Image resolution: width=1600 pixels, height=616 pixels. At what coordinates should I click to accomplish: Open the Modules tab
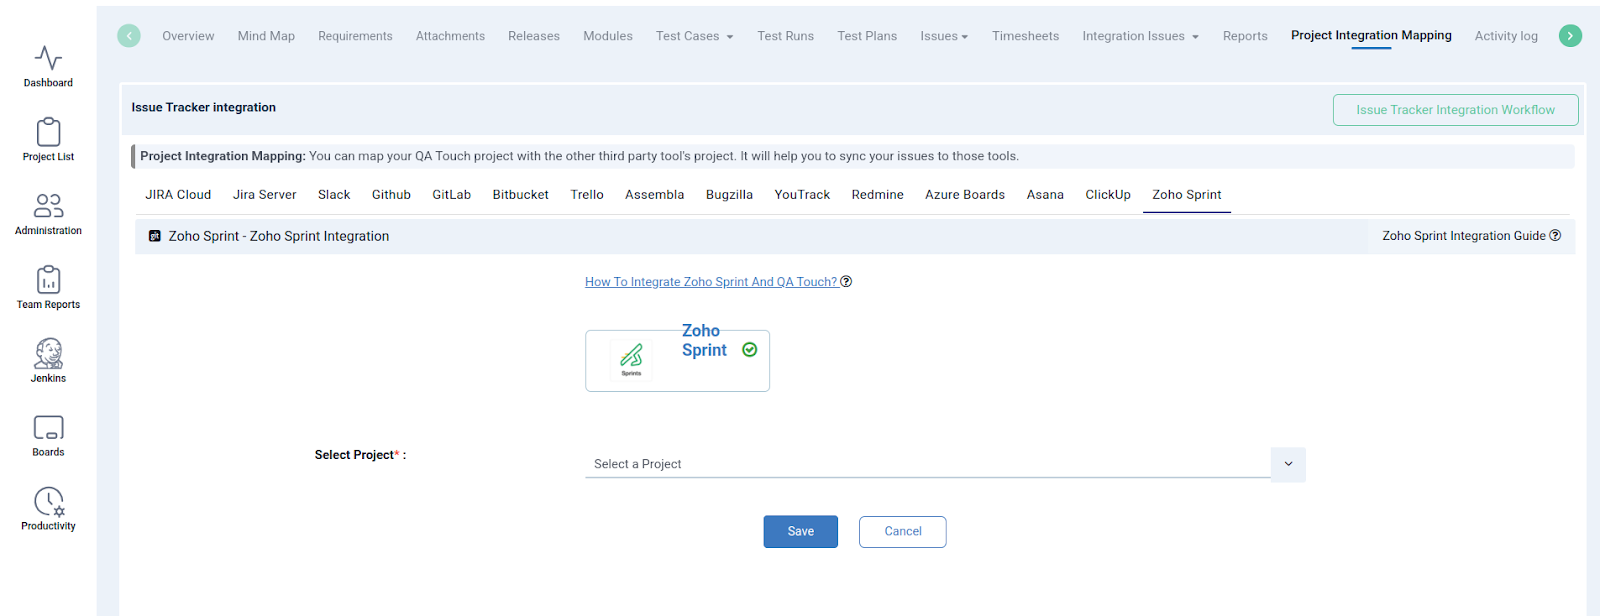[608, 36]
